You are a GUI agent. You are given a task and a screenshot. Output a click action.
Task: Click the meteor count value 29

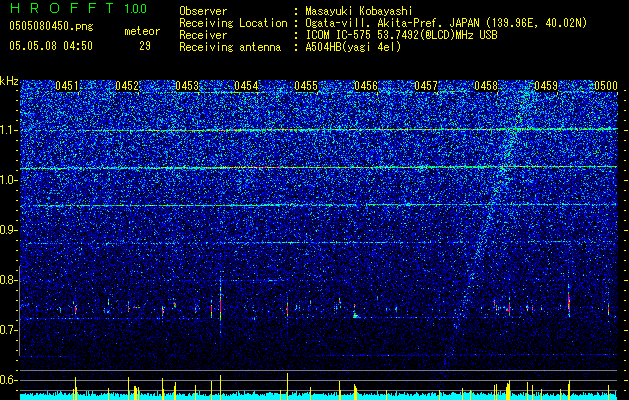point(145,46)
